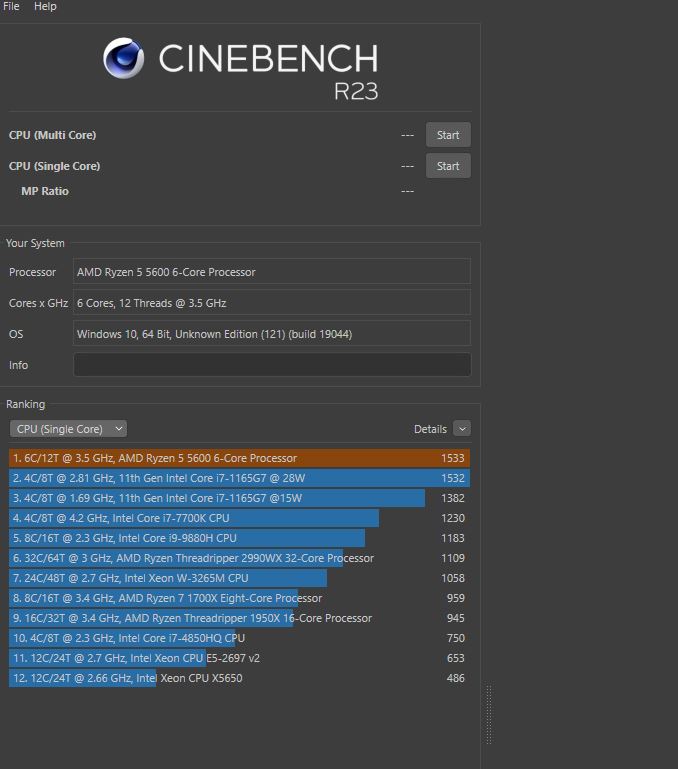Grab the dotted panel resize handle

pyautogui.click(x=489, y=715)
